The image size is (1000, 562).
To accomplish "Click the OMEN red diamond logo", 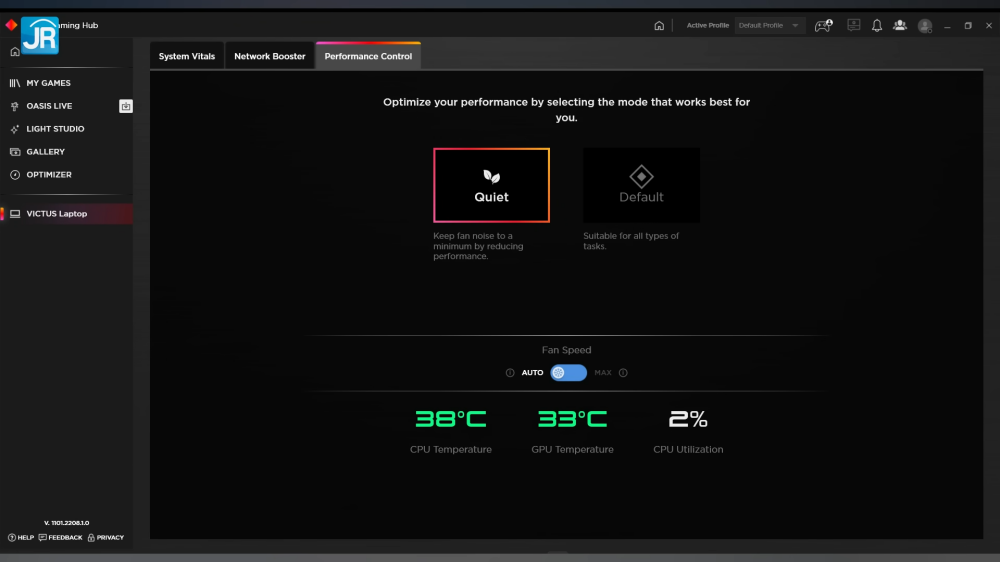I will coord(11,25).
